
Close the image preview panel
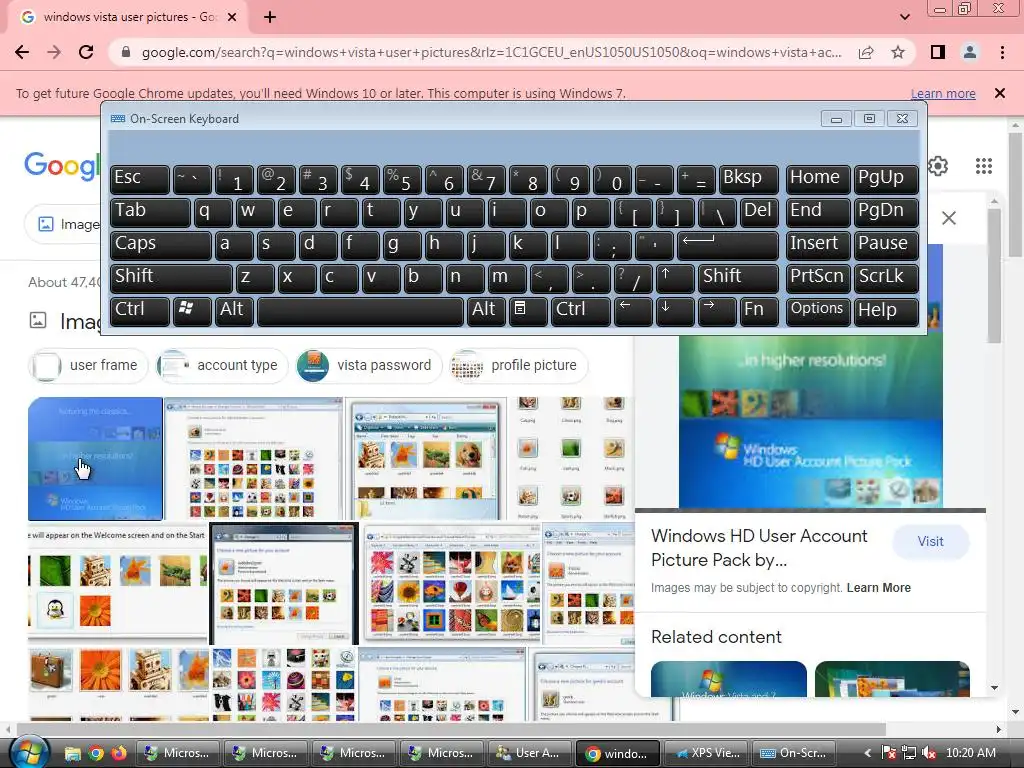click(948, 218)
